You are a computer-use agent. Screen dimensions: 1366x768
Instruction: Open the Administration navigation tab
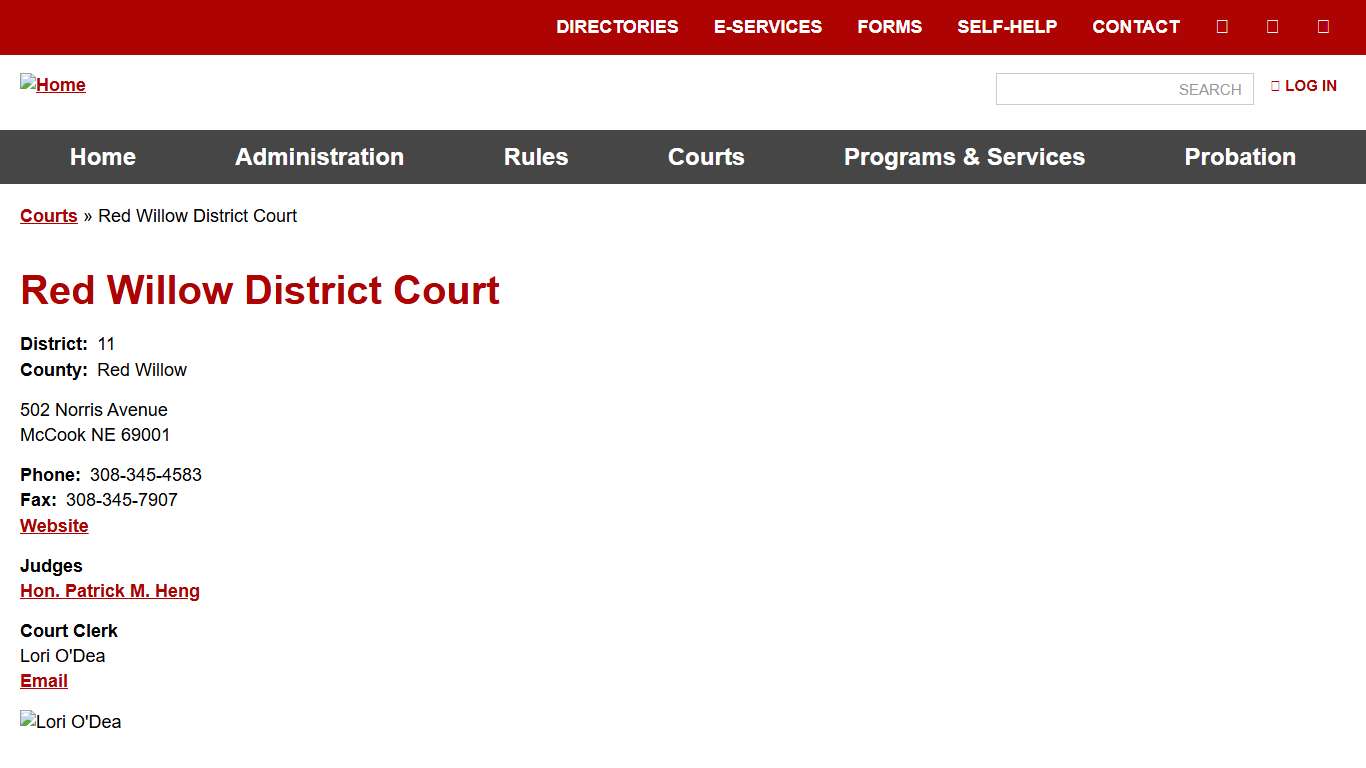(319, 157)
